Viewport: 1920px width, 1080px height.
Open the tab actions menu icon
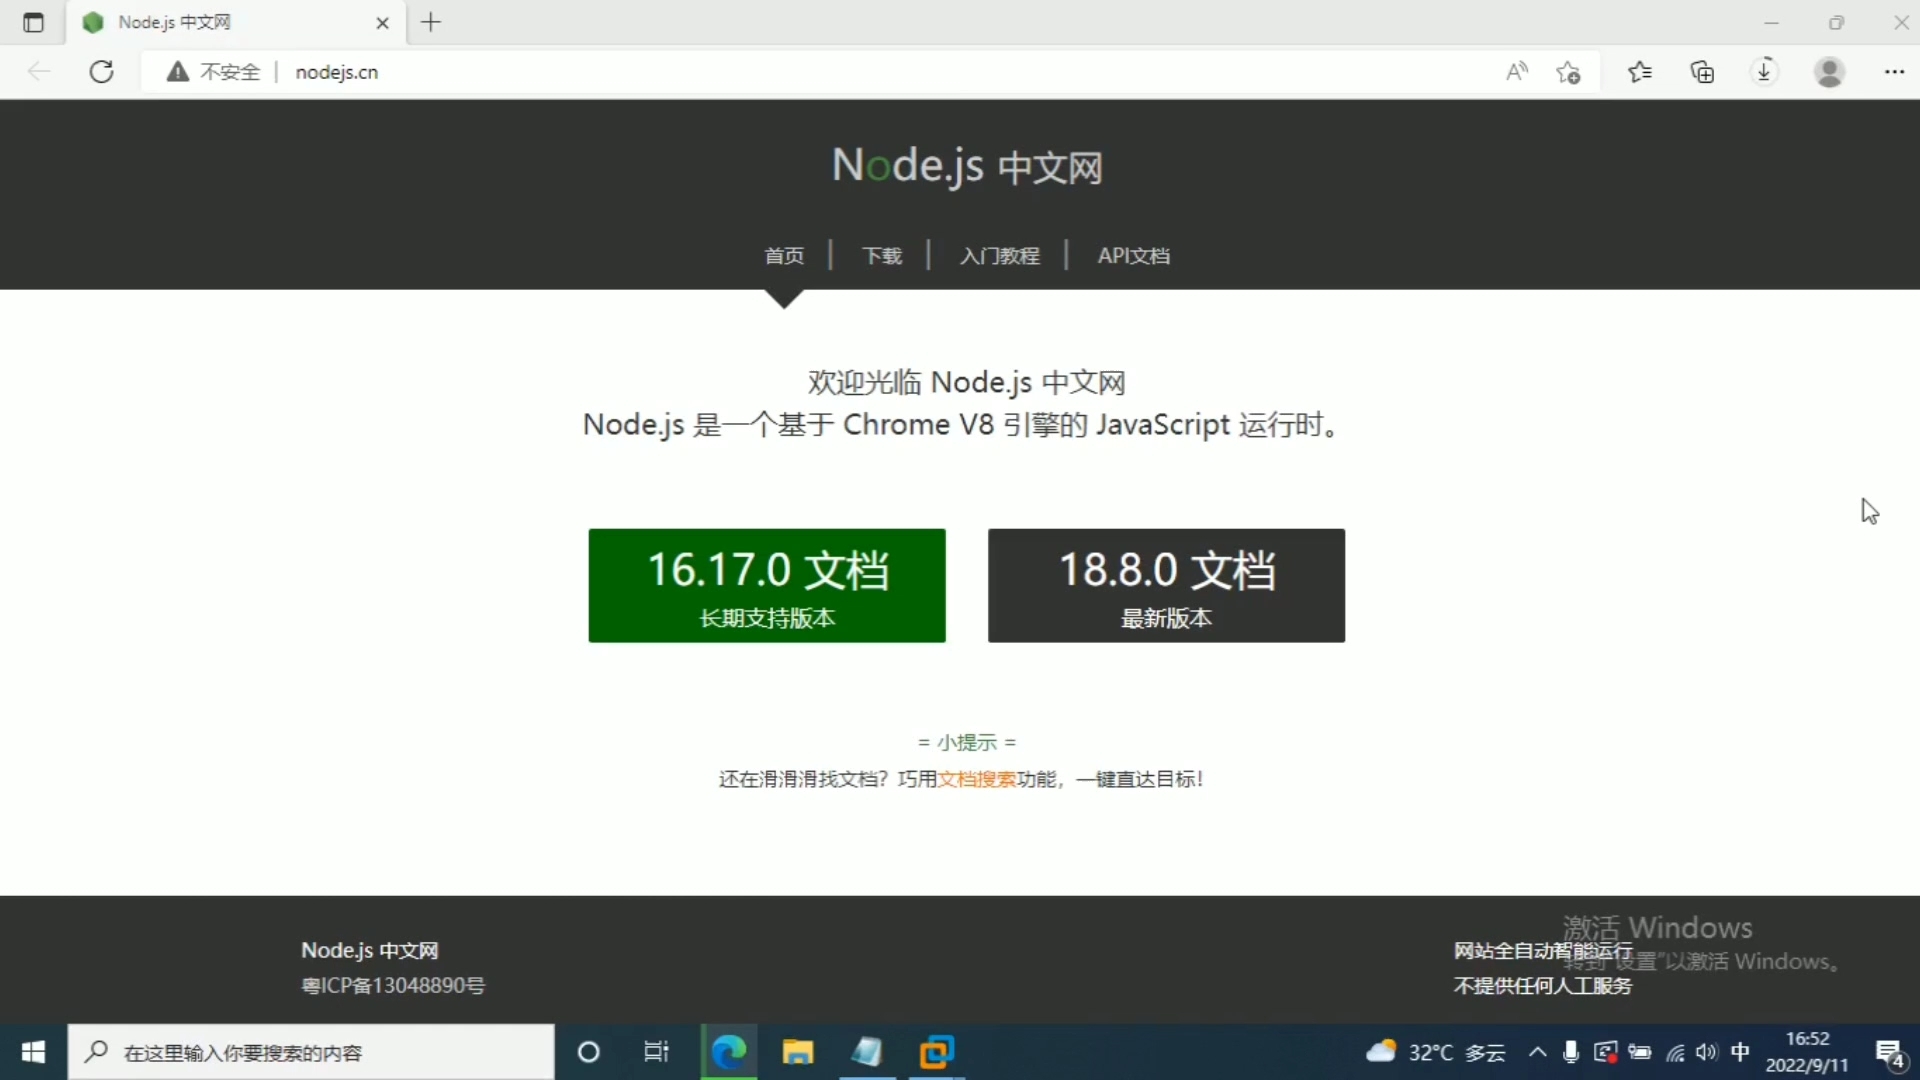33,22
